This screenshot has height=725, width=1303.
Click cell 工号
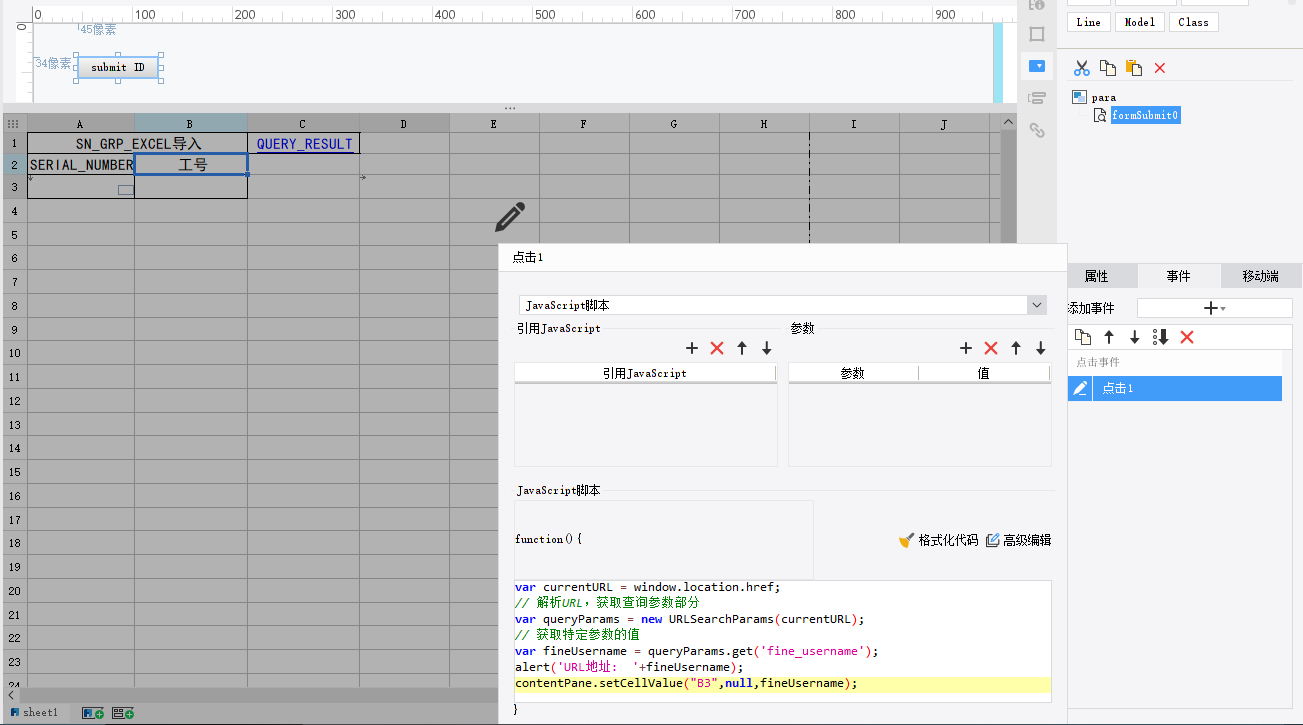click(191, 165)
